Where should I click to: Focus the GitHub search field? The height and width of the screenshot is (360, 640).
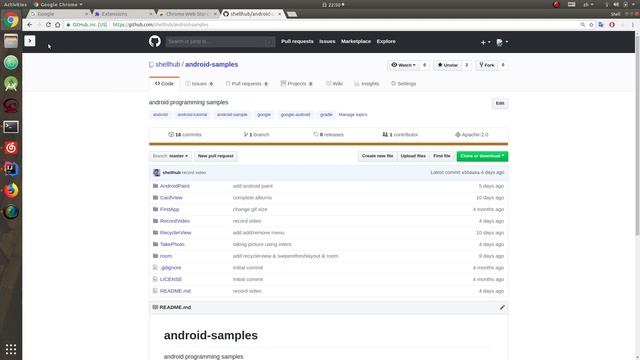click(x=220, y=42)
